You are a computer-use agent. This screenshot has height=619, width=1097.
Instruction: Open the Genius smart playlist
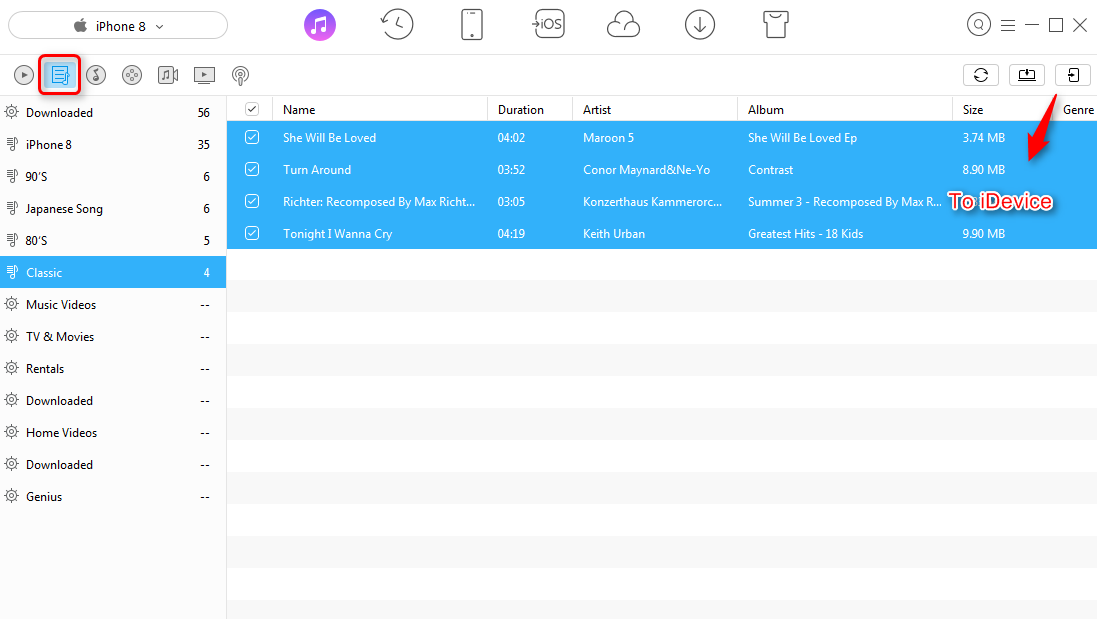click(113, 497)
